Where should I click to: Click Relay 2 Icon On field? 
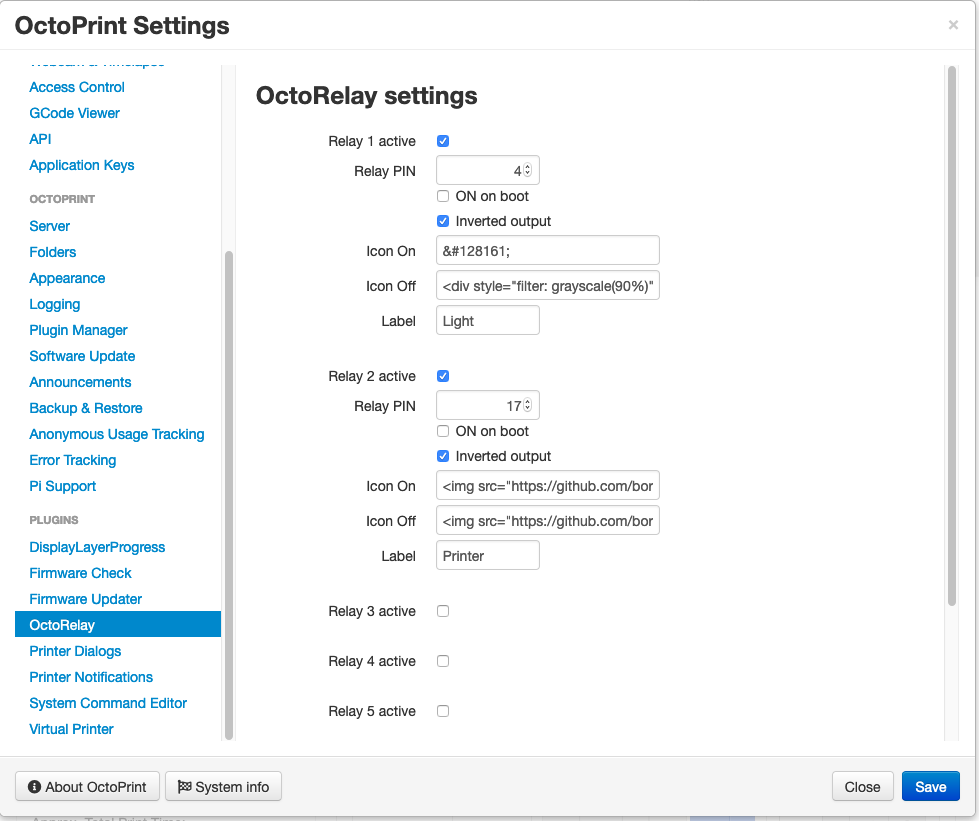pos(548,485)
